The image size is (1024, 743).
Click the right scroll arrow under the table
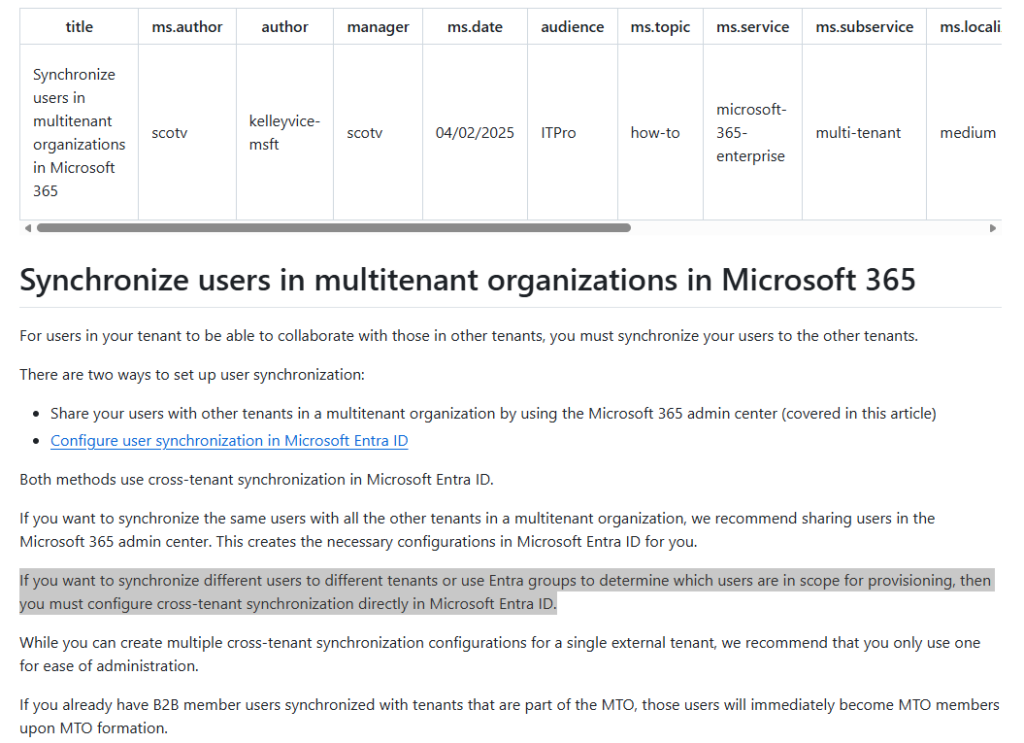(x=993, y=228)
